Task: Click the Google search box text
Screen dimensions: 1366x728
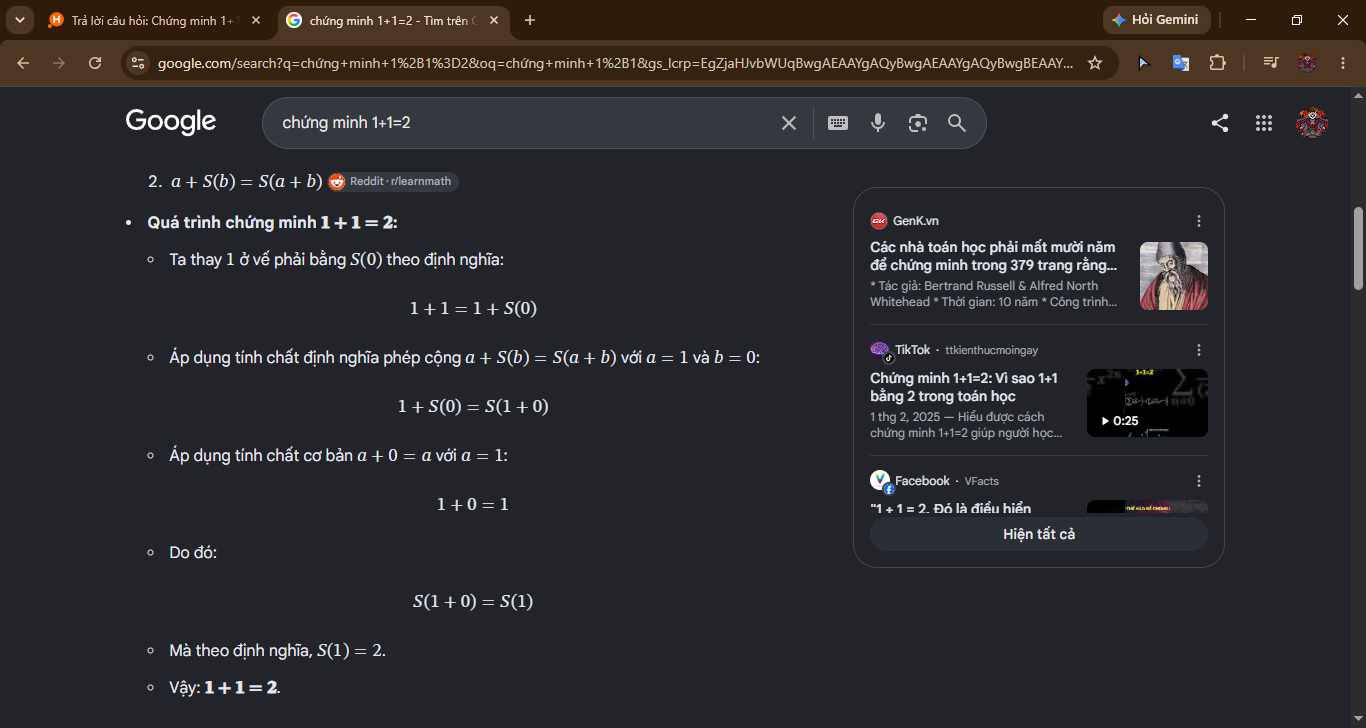Action: pos(346,123)
